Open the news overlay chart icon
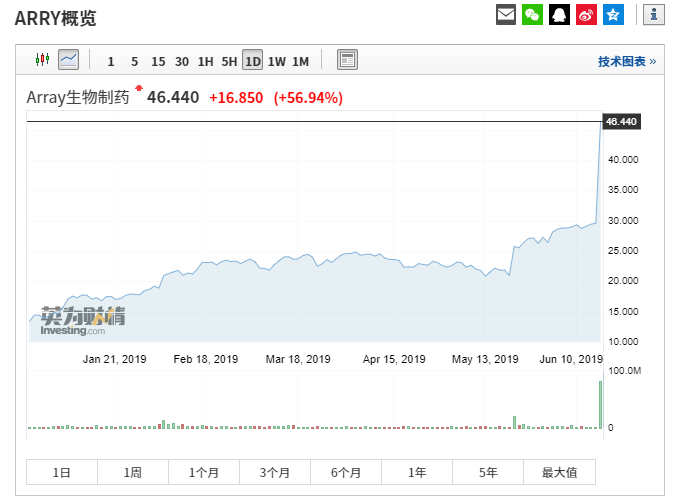This screenshot has width=676, height=503. coord(347,59)
